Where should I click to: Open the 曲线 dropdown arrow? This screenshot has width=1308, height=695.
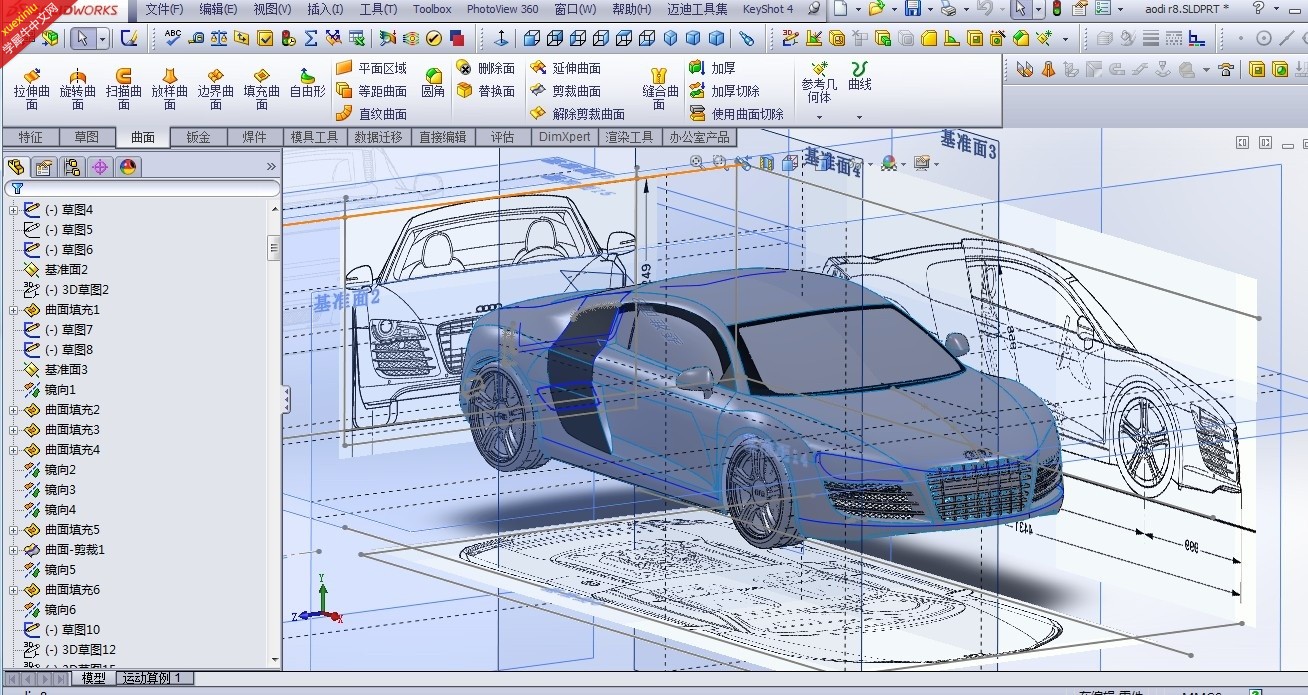[859, 116]
